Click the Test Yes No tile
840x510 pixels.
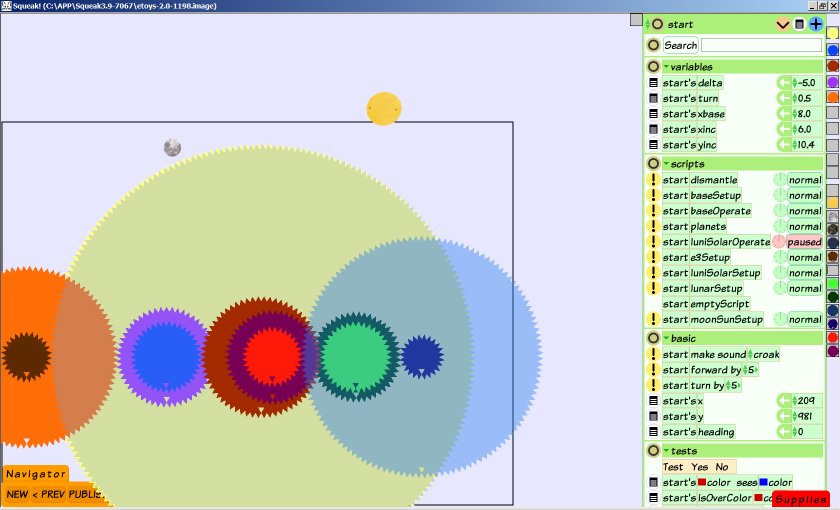[699, 467]
